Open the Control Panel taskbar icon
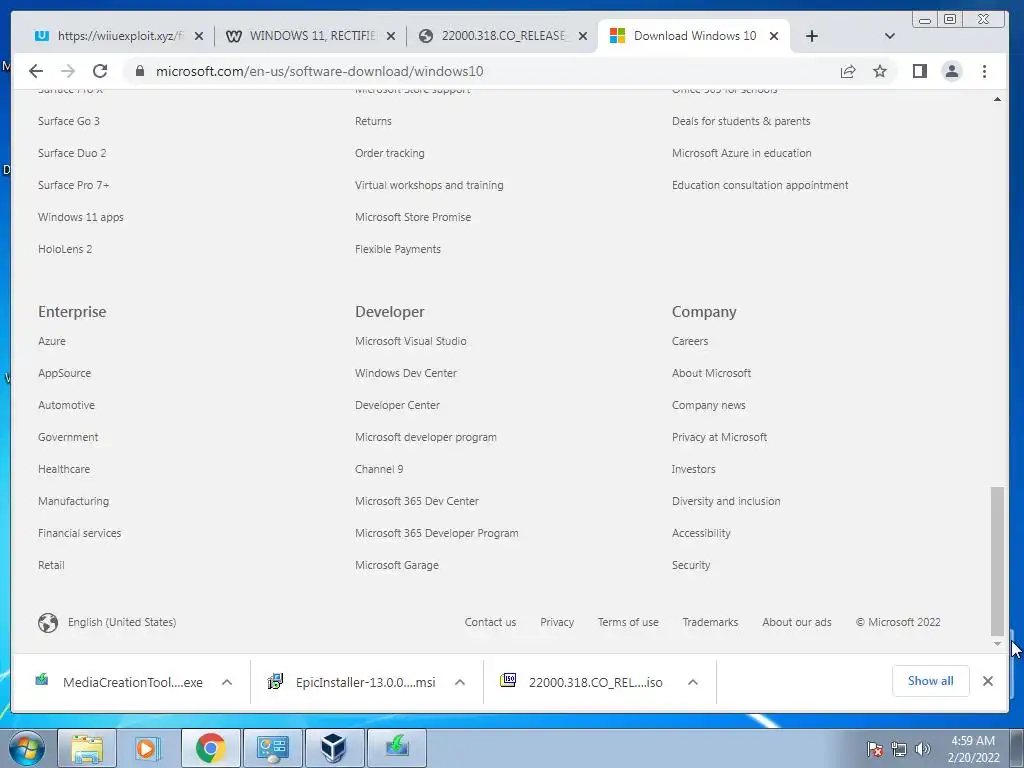Image resolution: width=1024 pixels, height=768 pixels. 272,748
